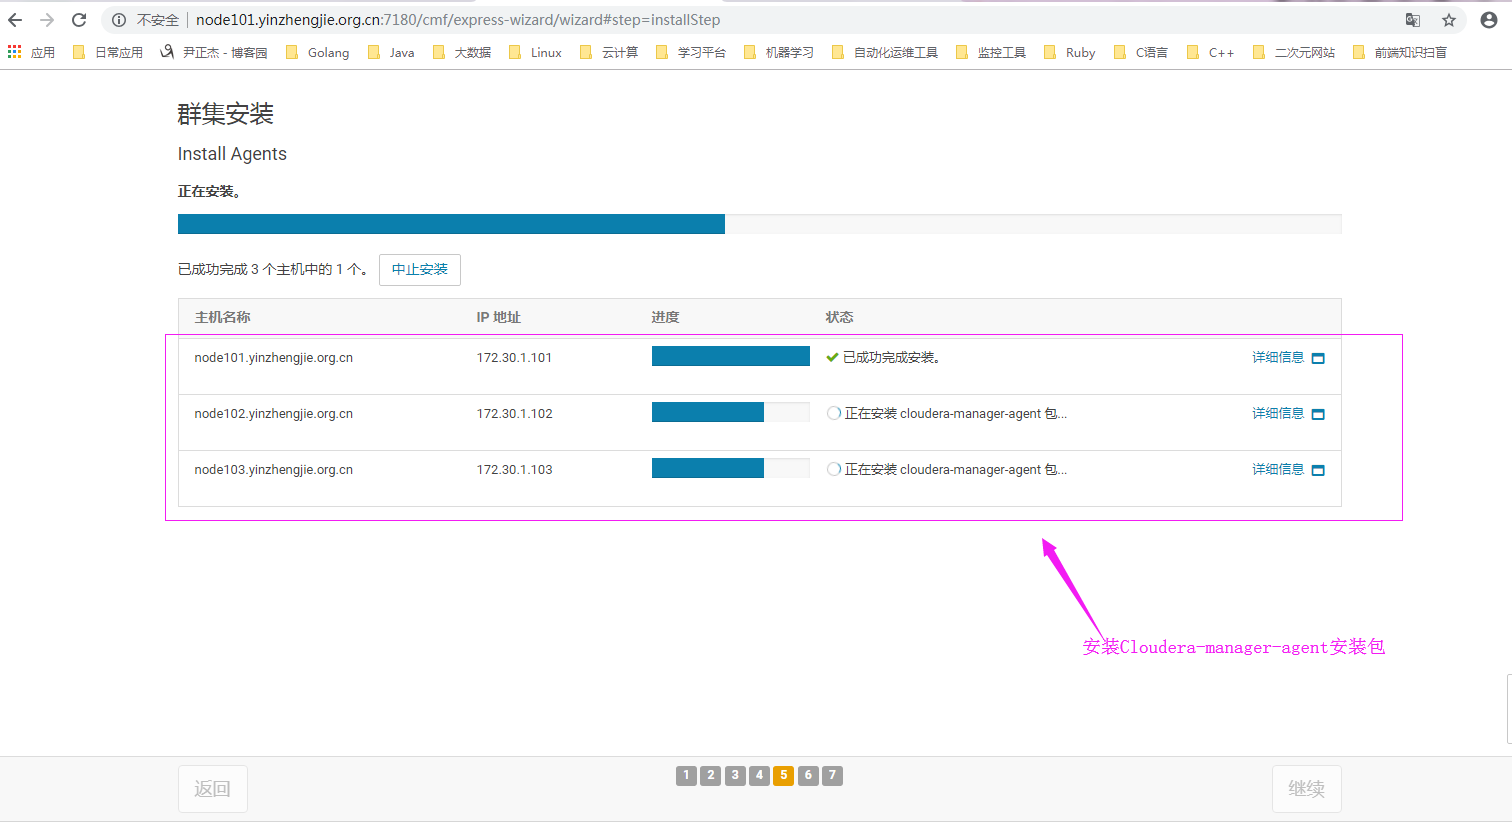
Task: Click the green checkmark for node101 status
Action: [x=832, y=357]
